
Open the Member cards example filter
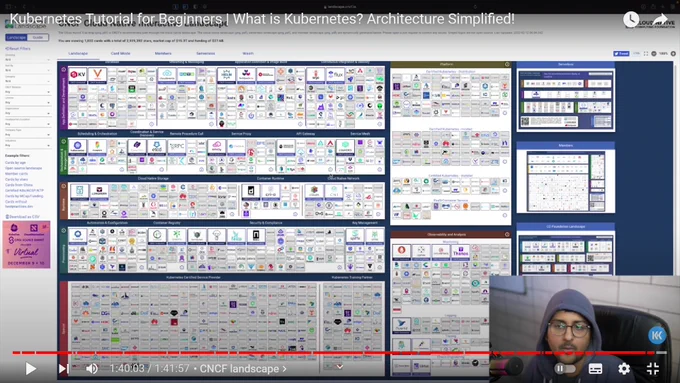pos(16,174)
